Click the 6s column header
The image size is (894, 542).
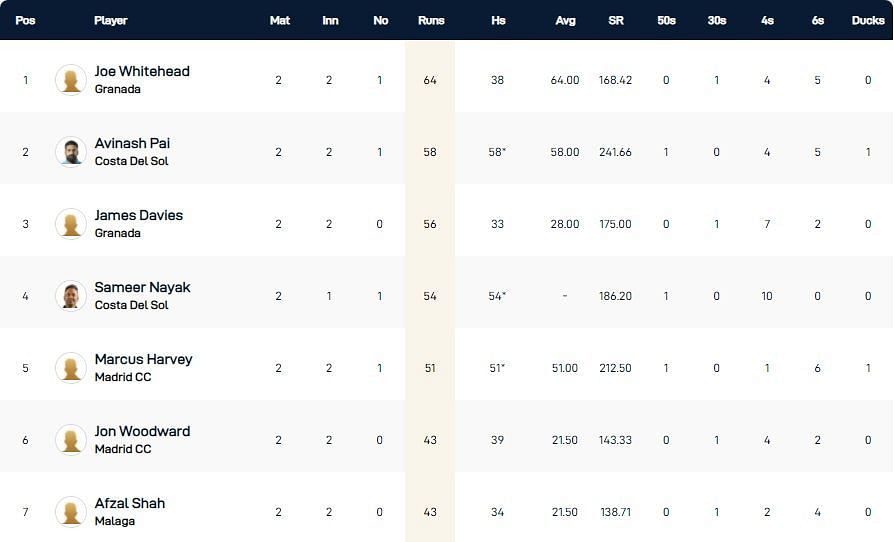(x=818, y=20)
